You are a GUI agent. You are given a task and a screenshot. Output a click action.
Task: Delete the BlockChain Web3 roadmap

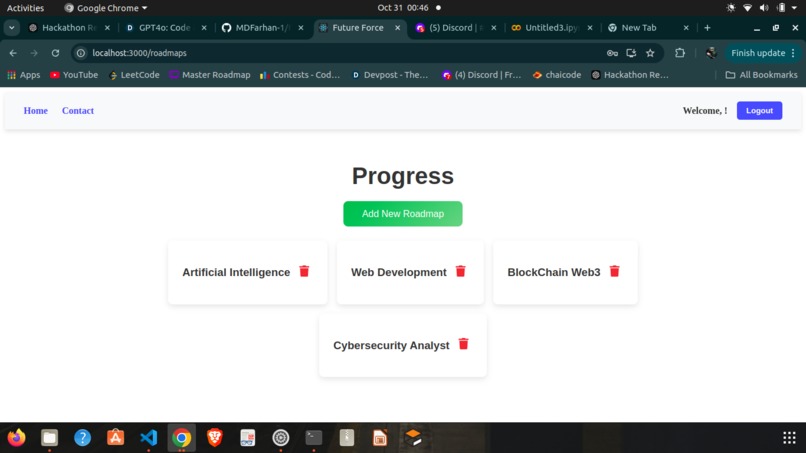coord(614,271)
